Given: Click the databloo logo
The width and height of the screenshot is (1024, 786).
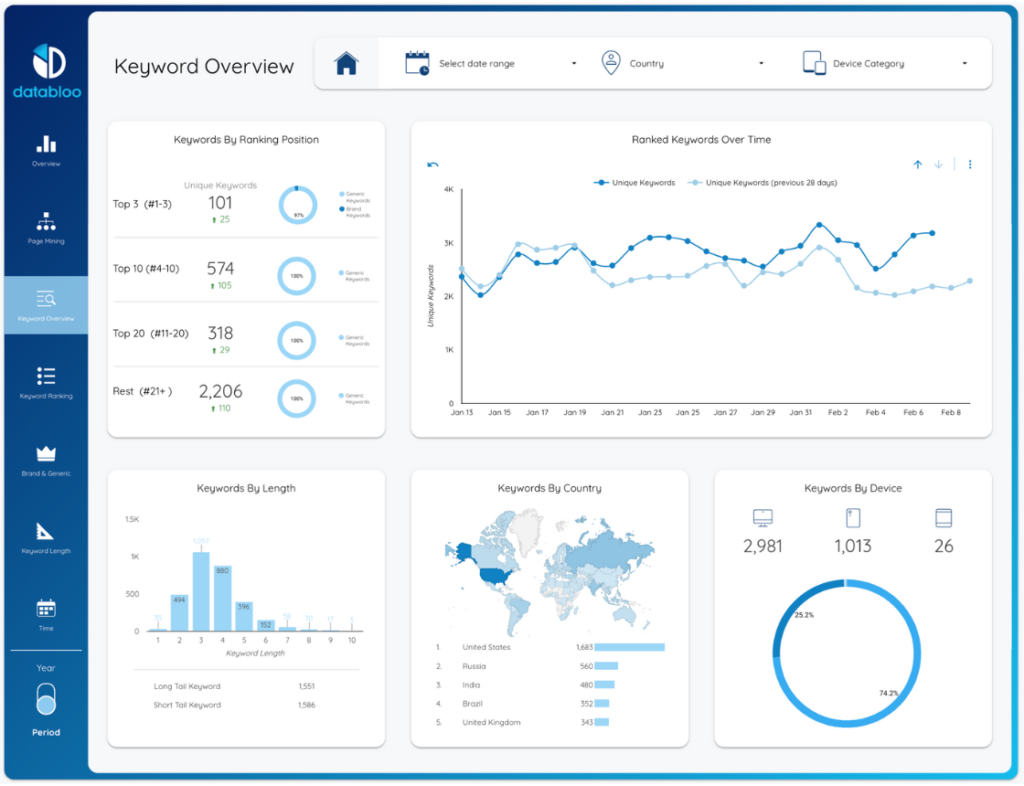Looking at the screenshot, I should [x=45, y=60].
